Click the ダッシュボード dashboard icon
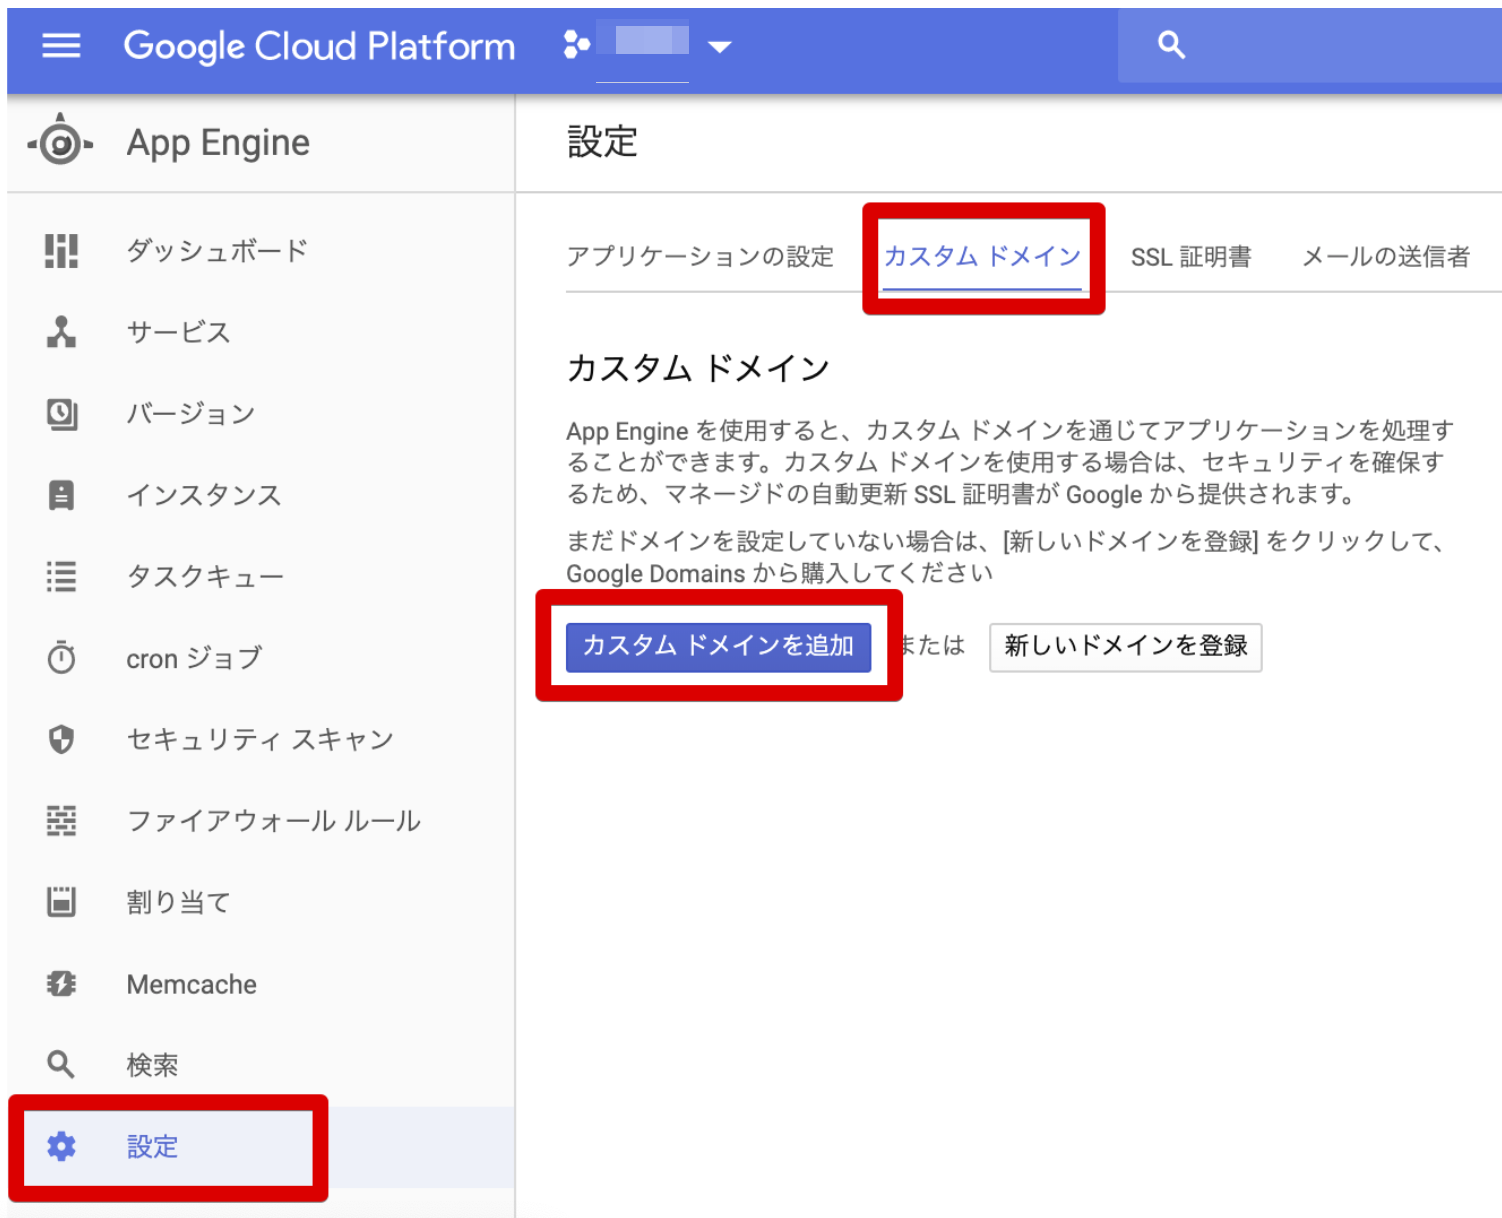 coord(61,250)
